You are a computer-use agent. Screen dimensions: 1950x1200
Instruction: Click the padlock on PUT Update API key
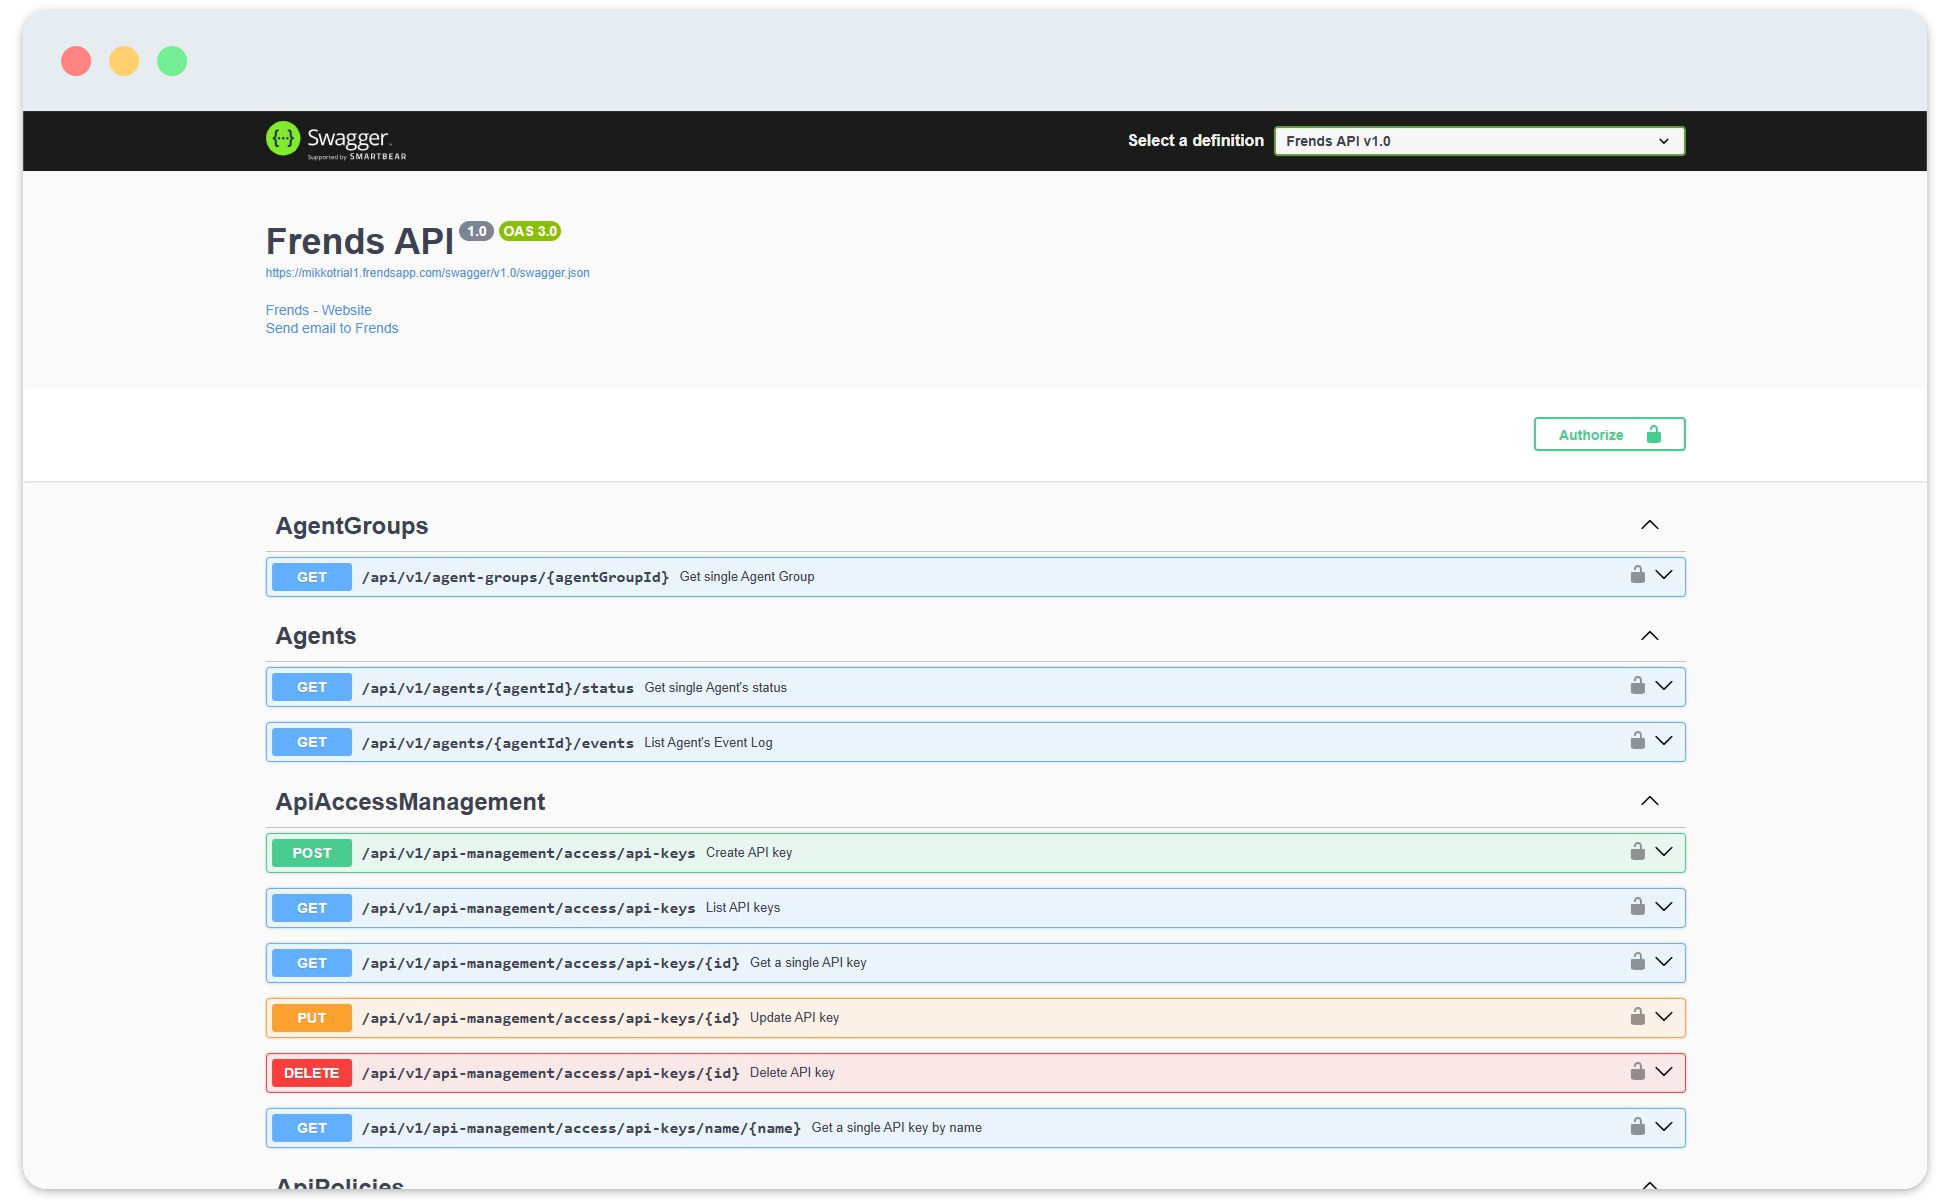coord(1638,1016)
